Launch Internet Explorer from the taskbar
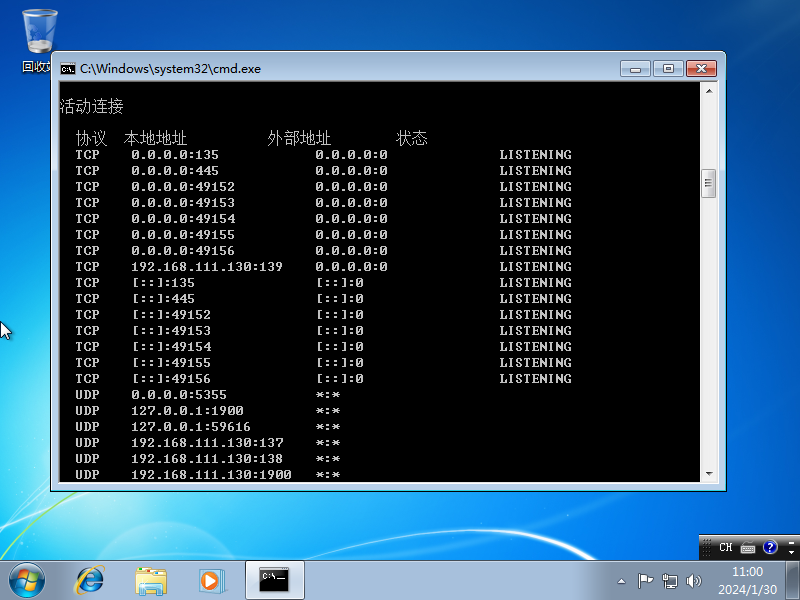800x600 pixels. click(x=90, y=581)
